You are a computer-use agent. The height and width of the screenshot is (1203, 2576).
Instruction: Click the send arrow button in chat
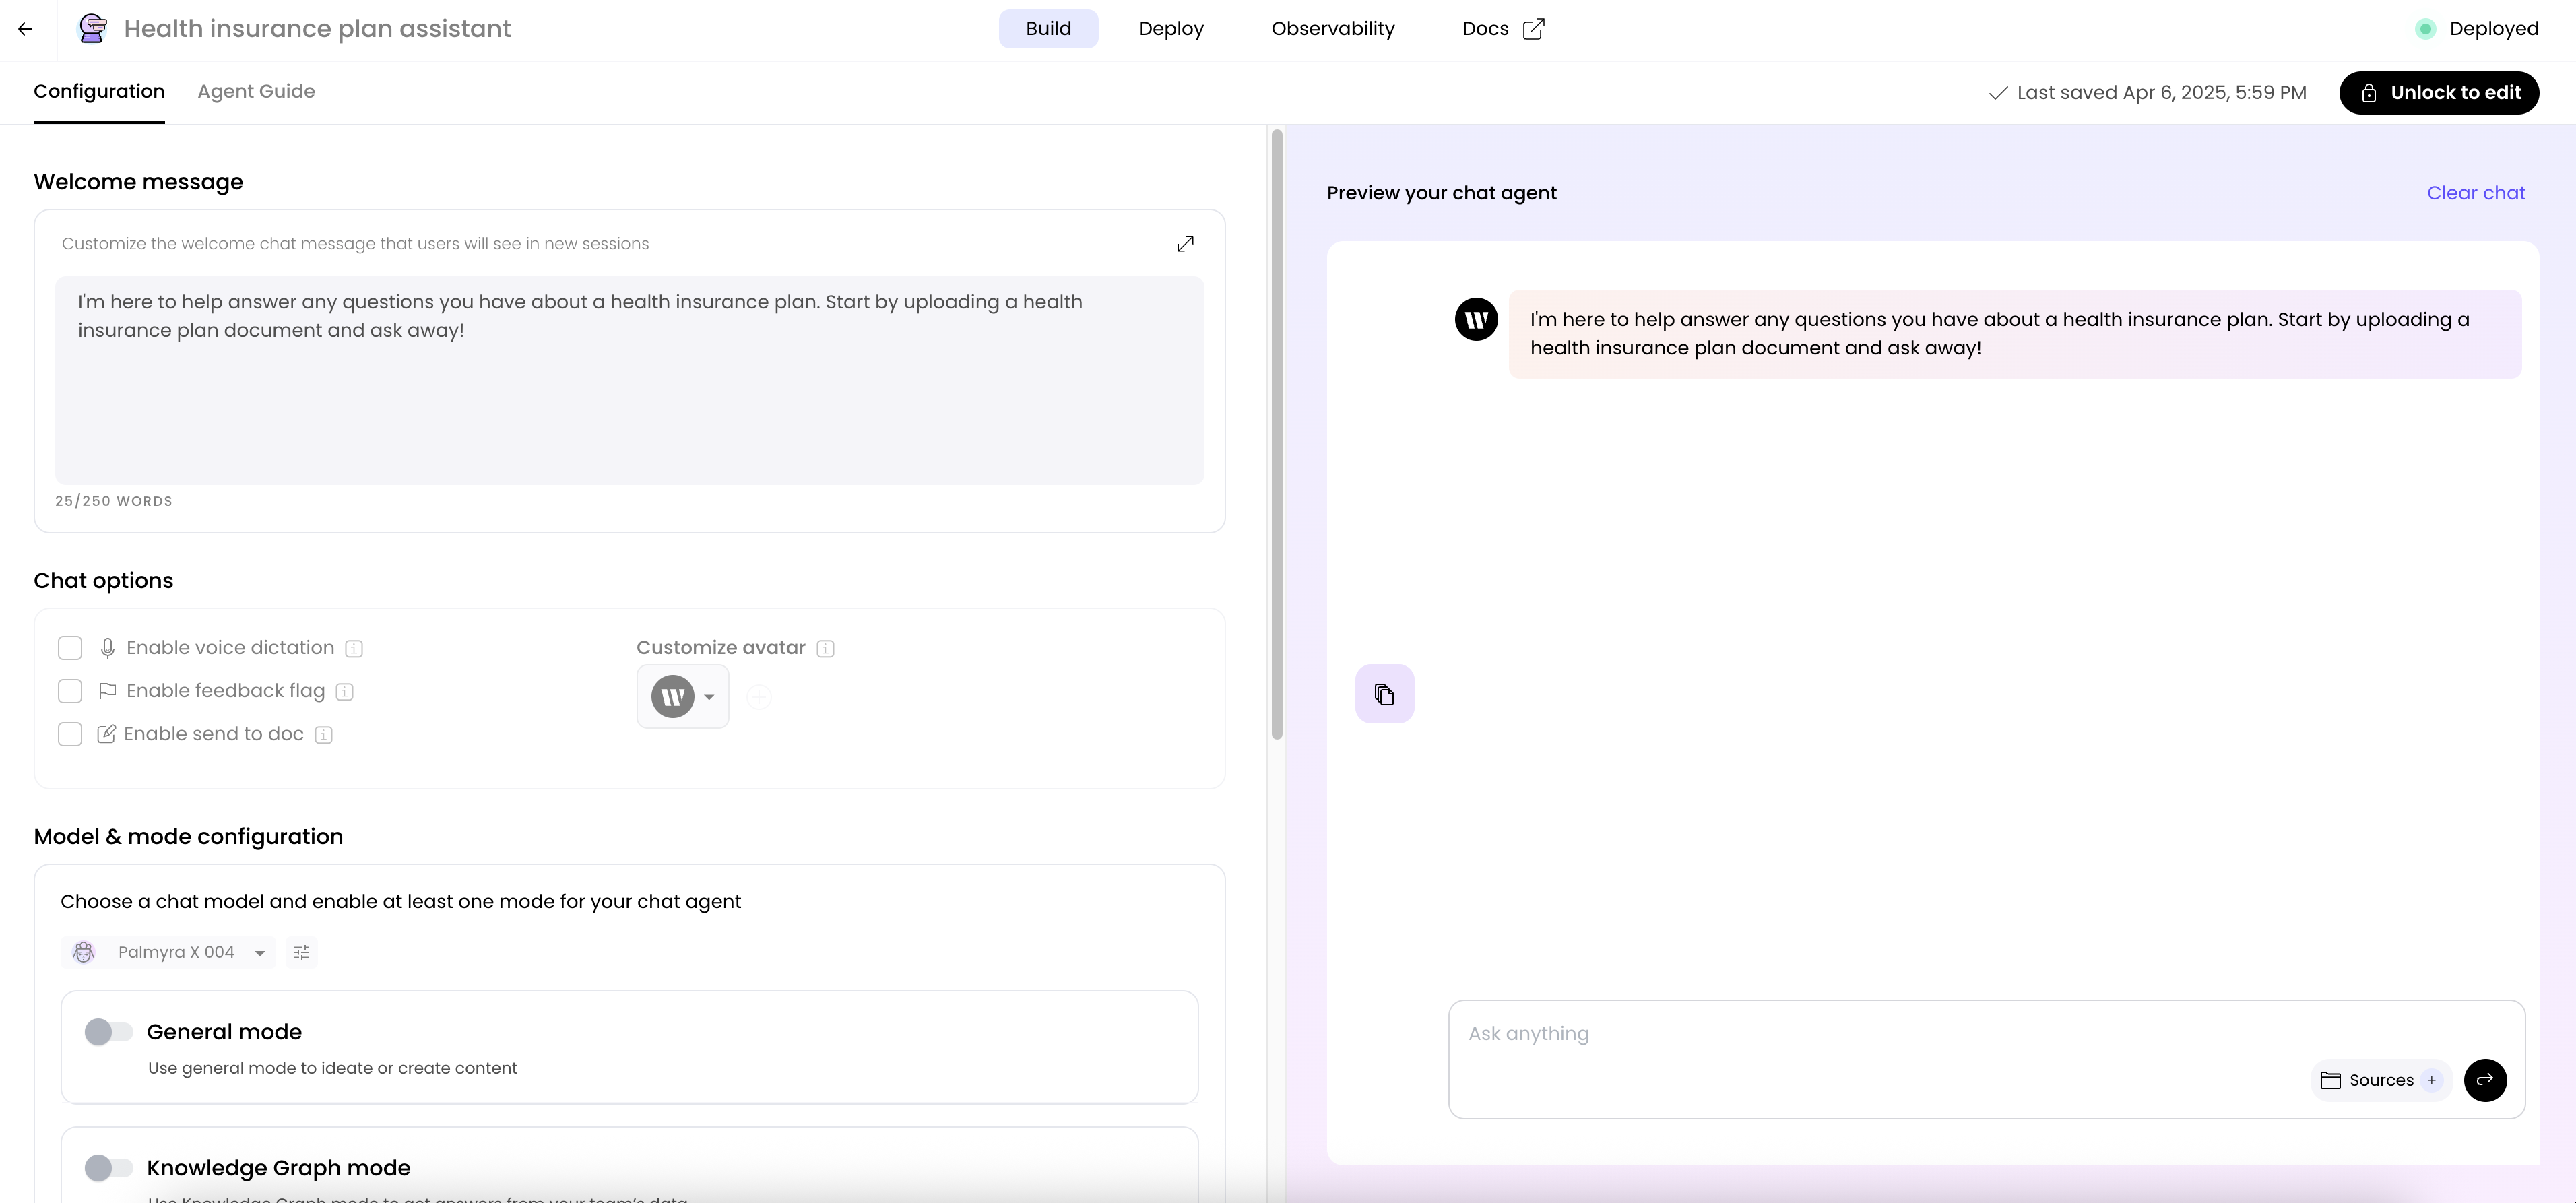click(x=2485, y=1080)
